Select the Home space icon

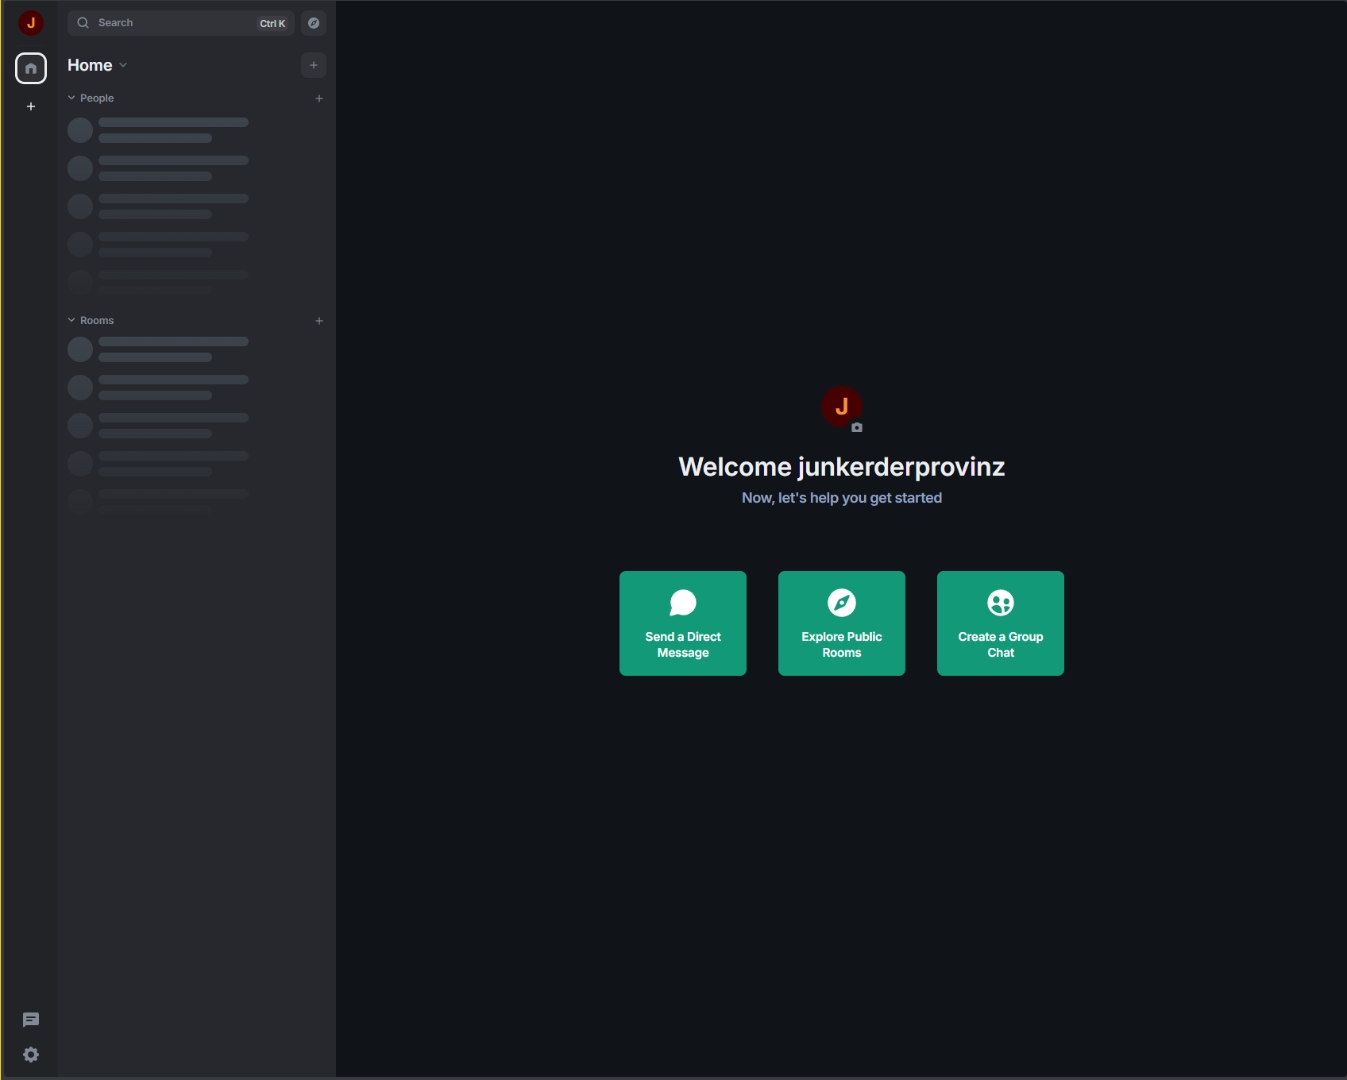(31, 68)
